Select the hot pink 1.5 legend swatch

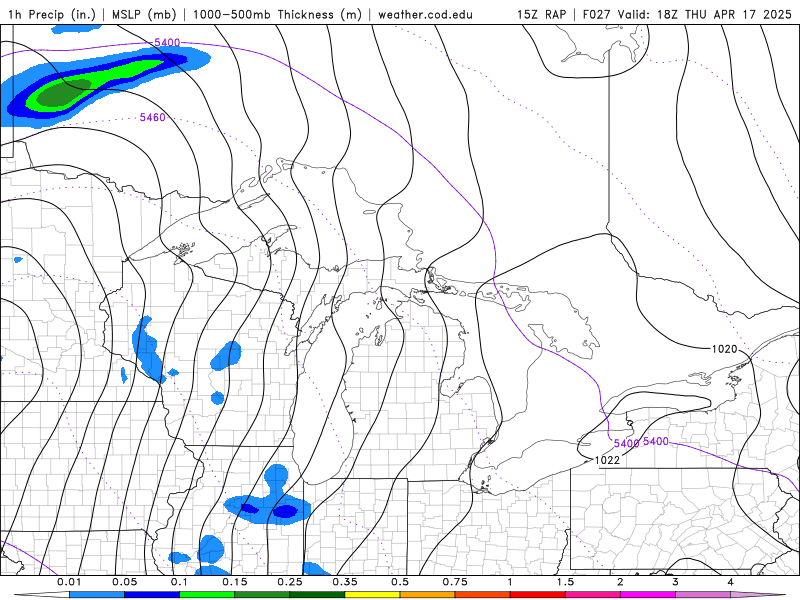[592, 595]
